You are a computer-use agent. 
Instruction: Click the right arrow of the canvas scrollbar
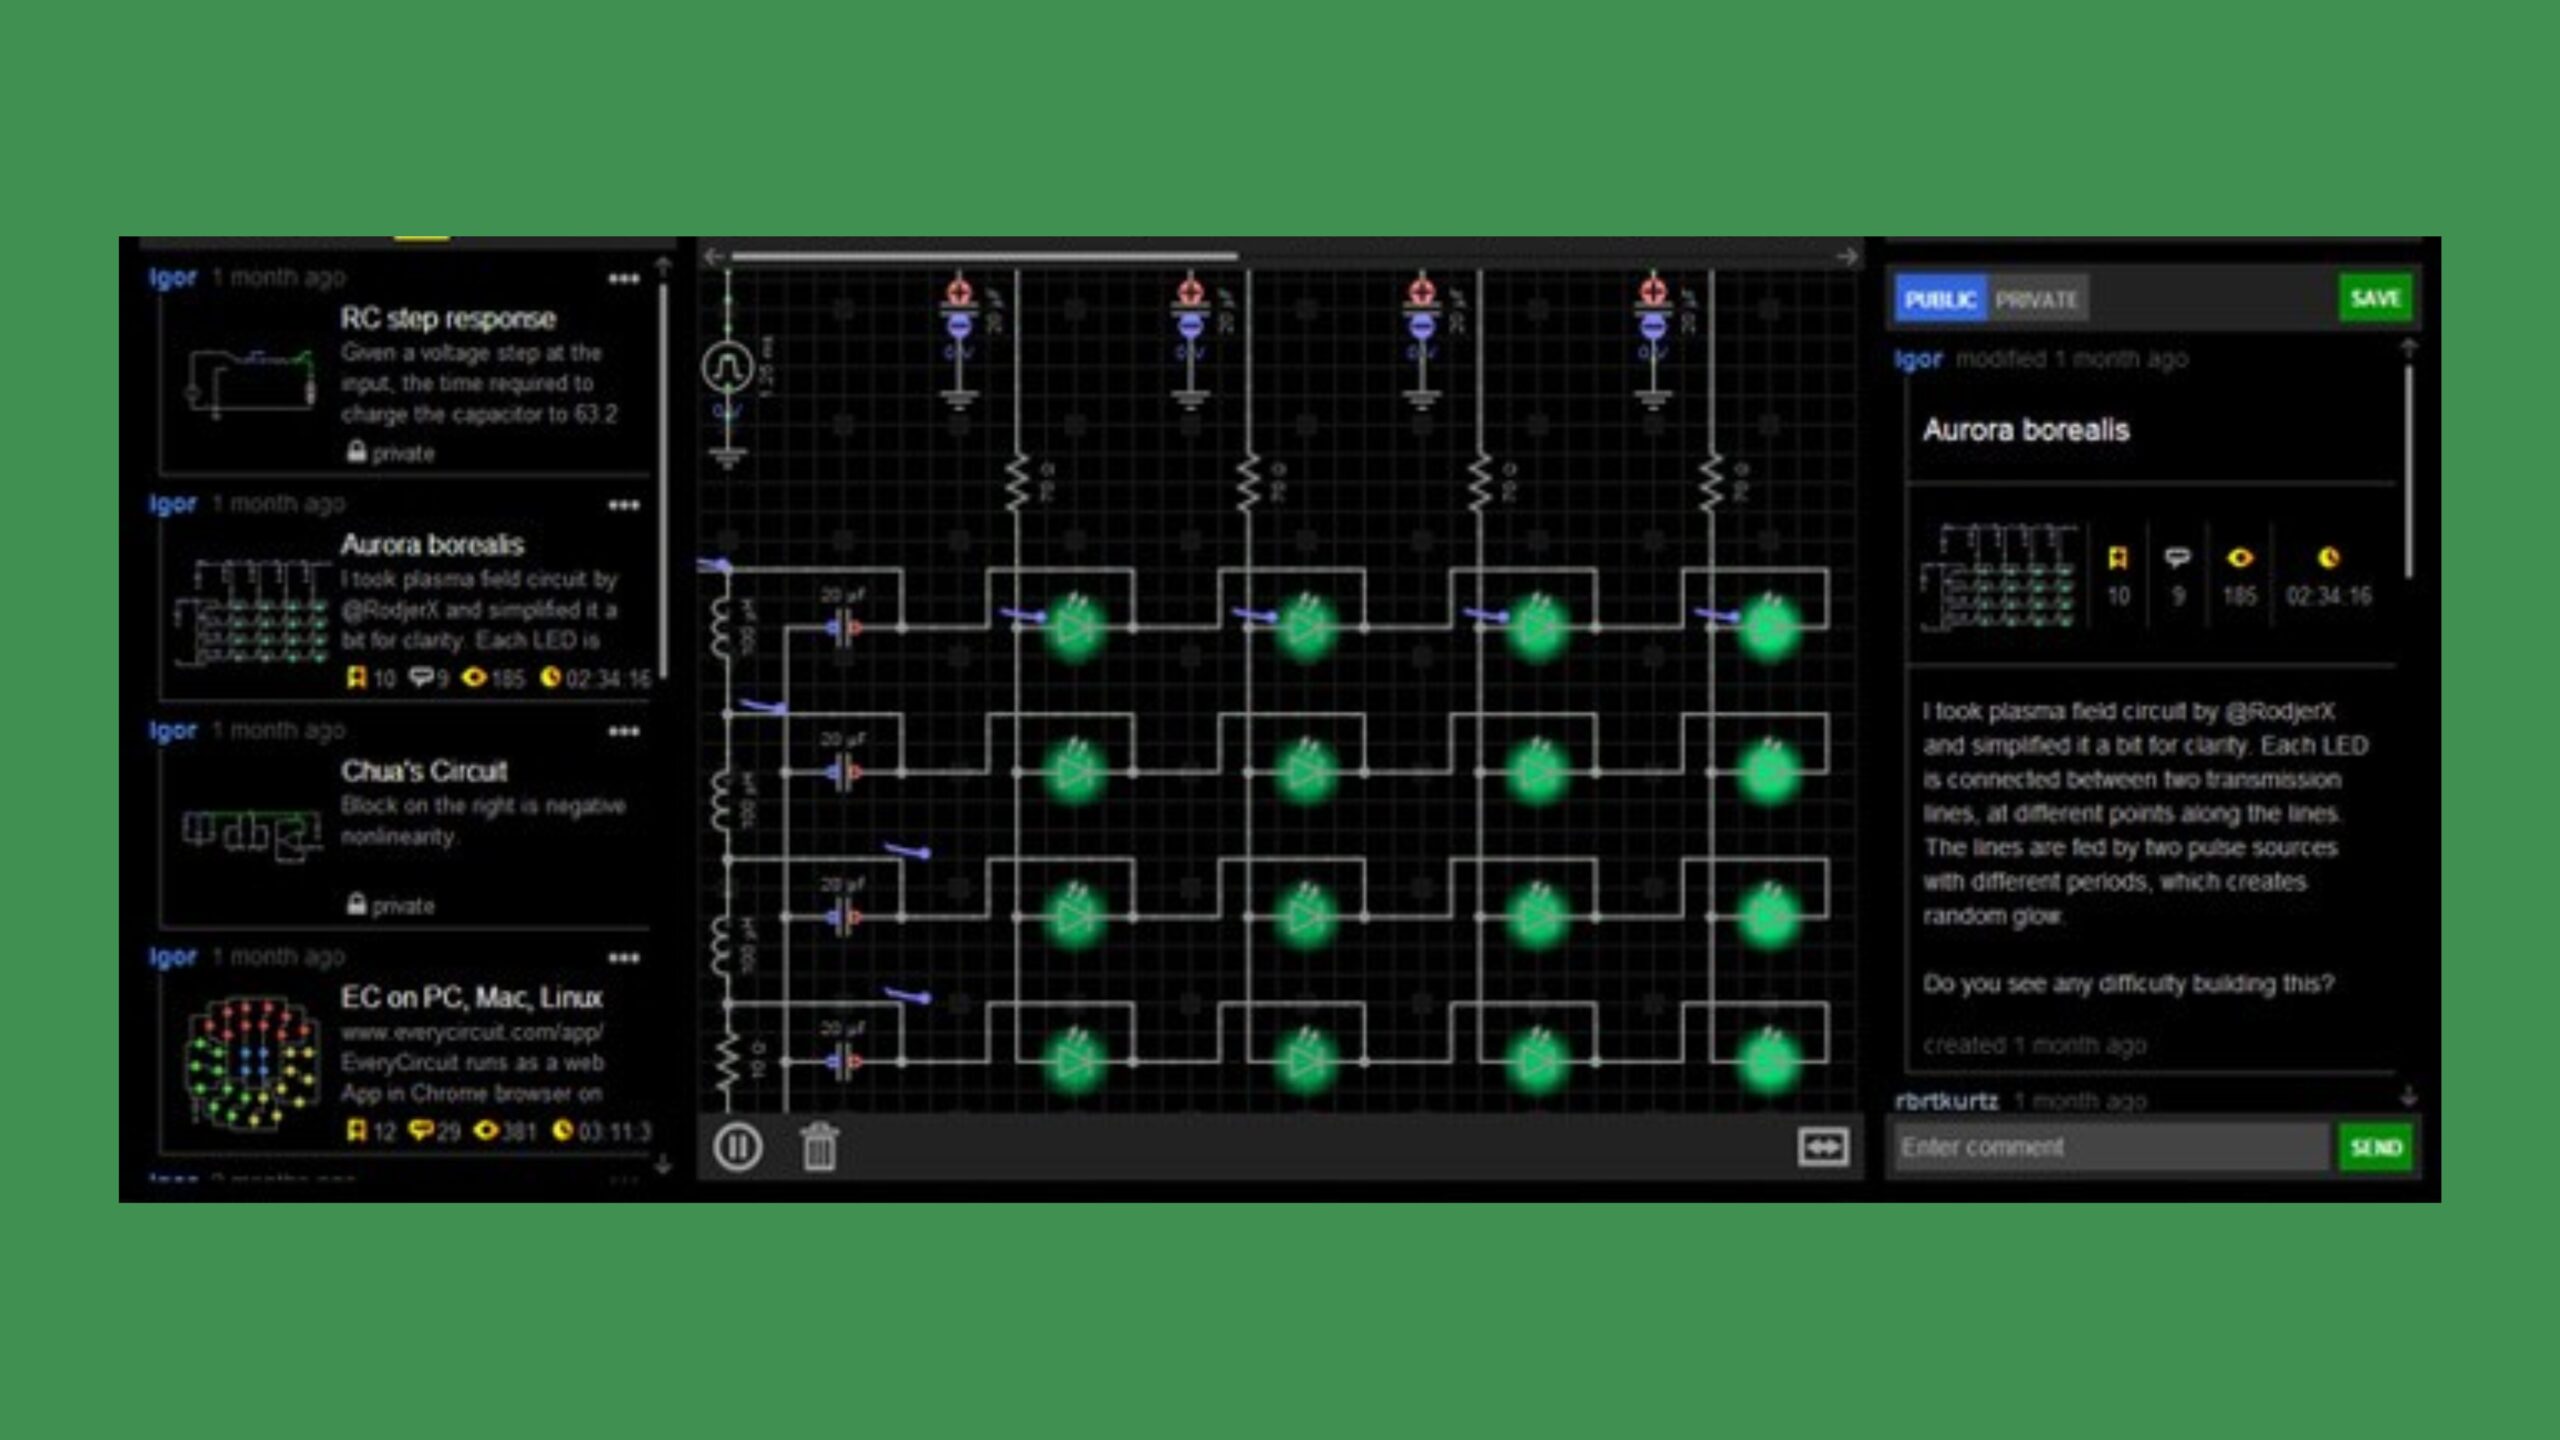(1848, 257)
